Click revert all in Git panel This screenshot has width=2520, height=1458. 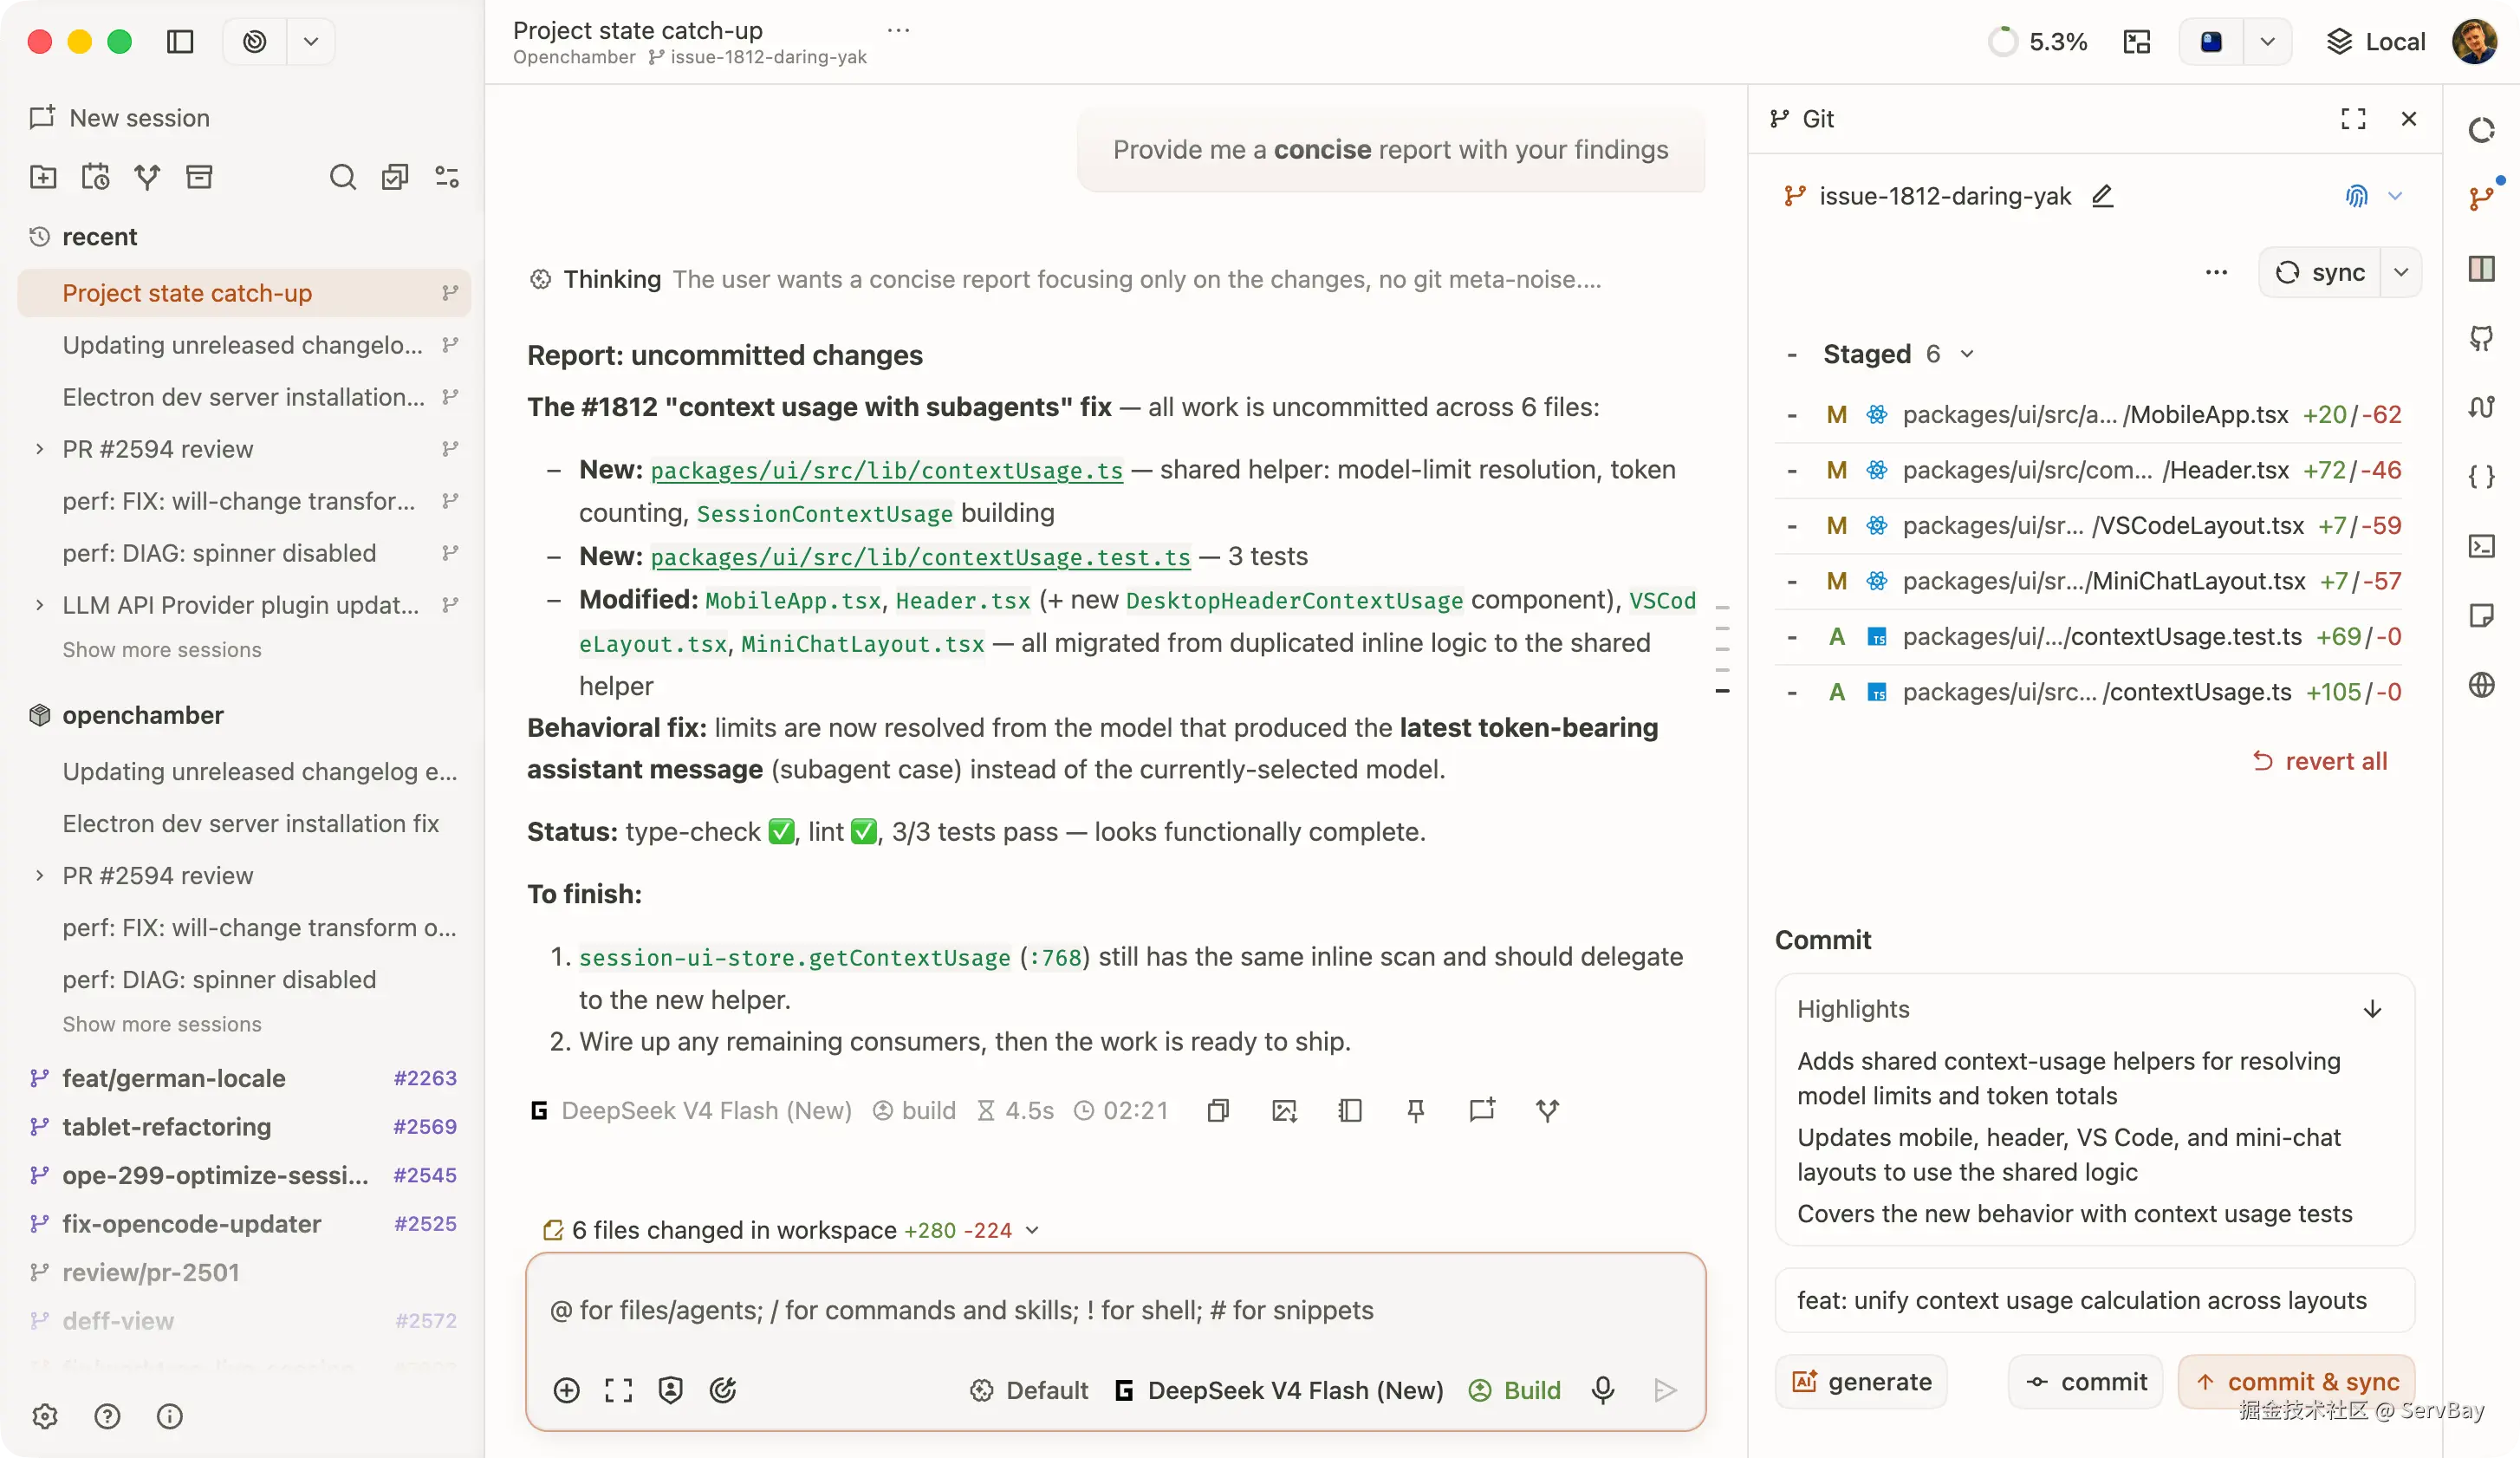2320,761
